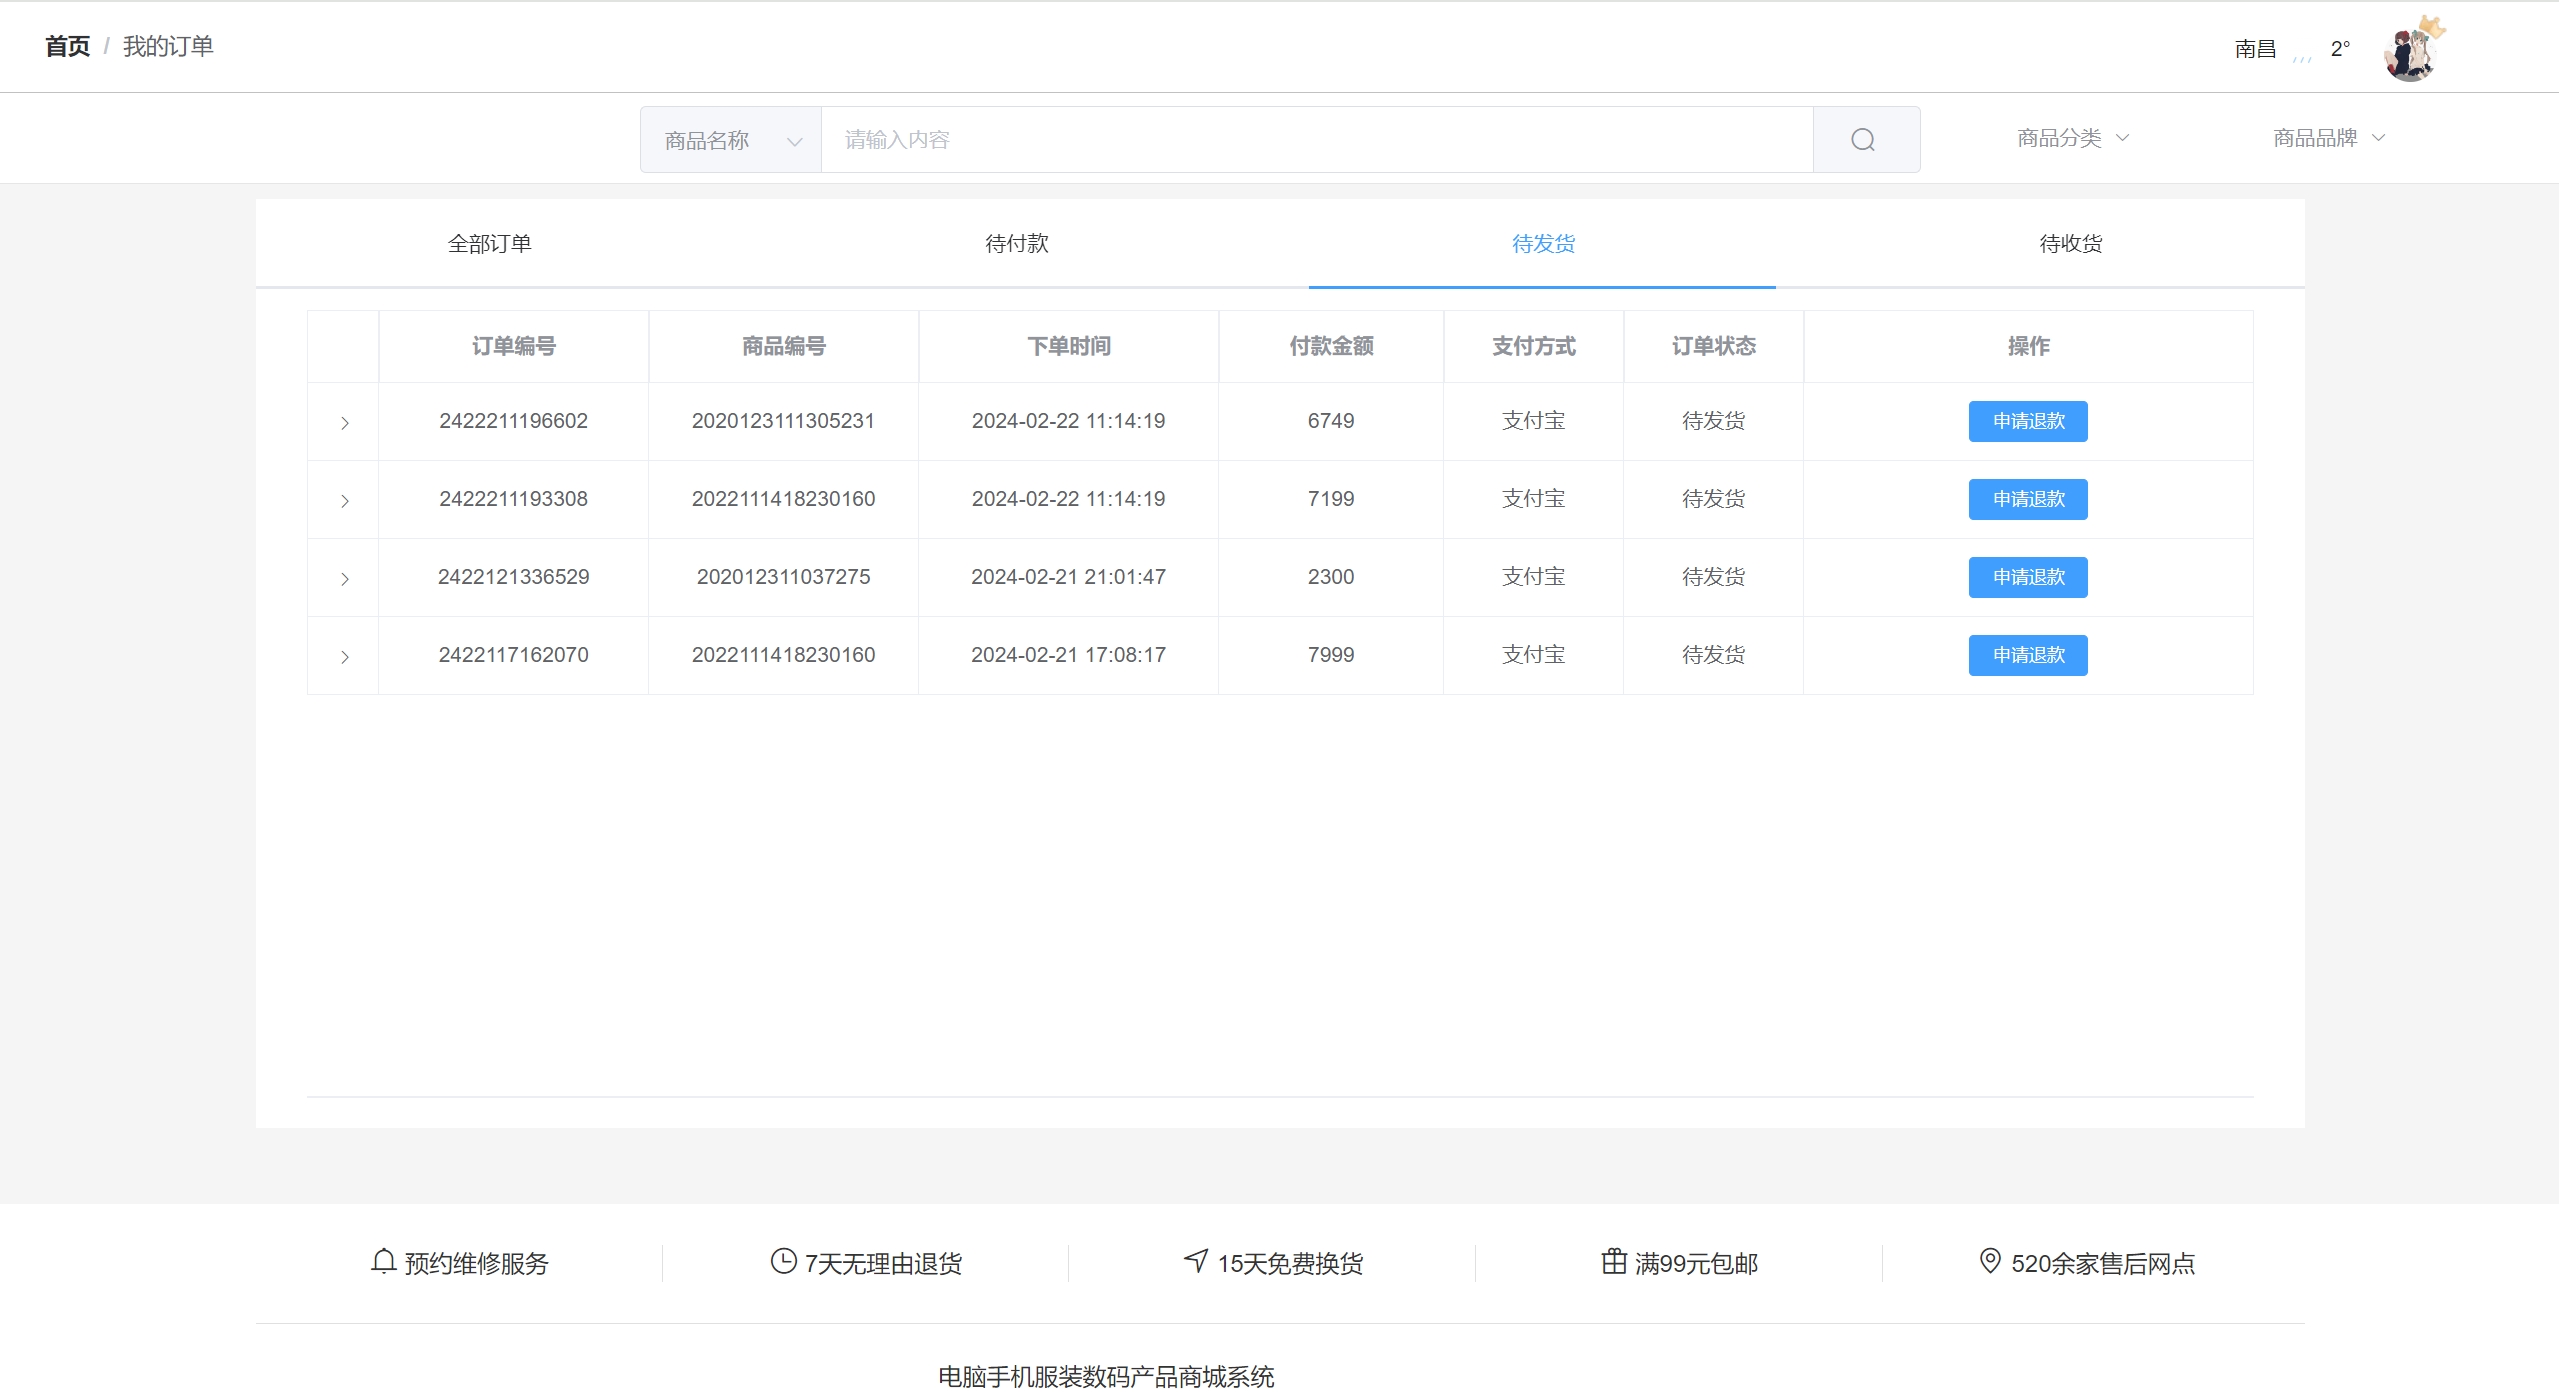2559x1399 pixels.
Task: Expand order row 2422117162070
Action: point(344,657)
